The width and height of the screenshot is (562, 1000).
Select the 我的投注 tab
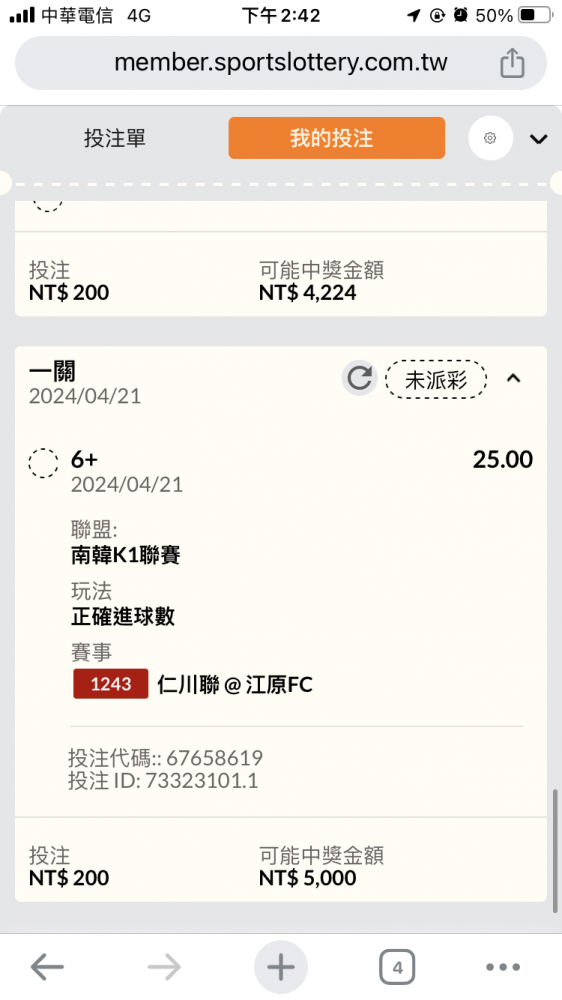[x=337, y=138]
